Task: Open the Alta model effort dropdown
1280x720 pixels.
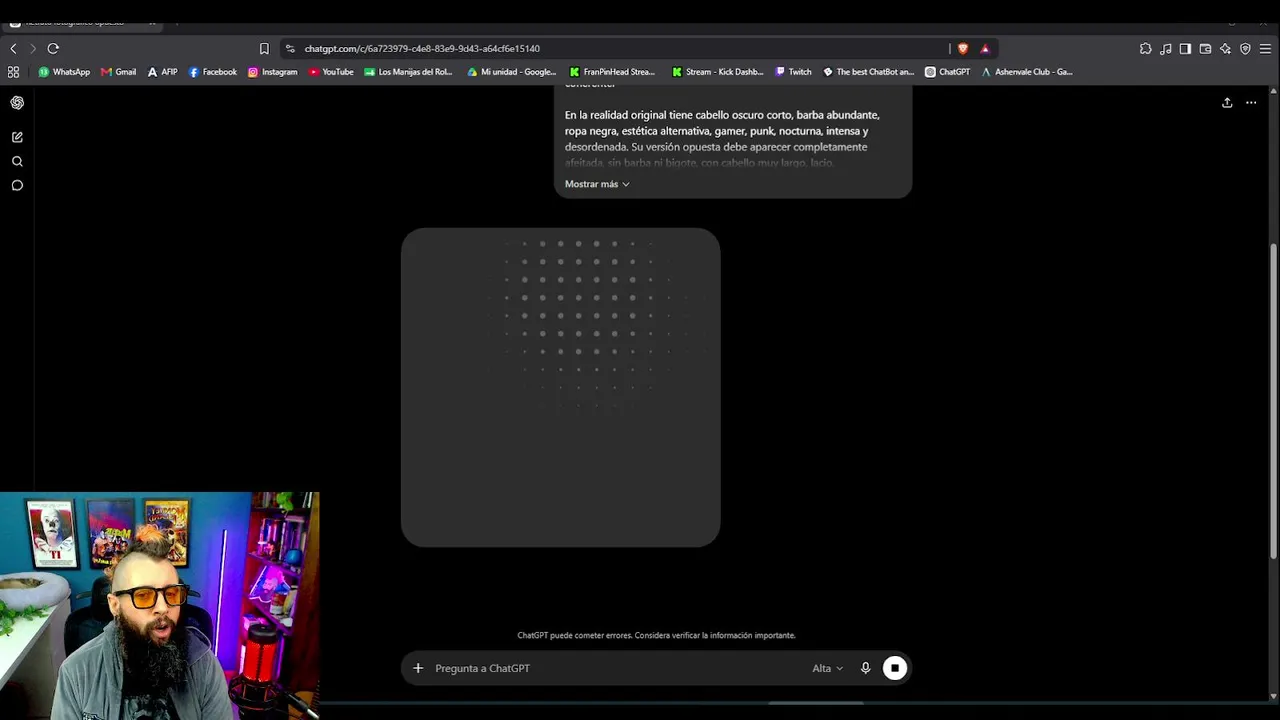Action: (827, 668)
